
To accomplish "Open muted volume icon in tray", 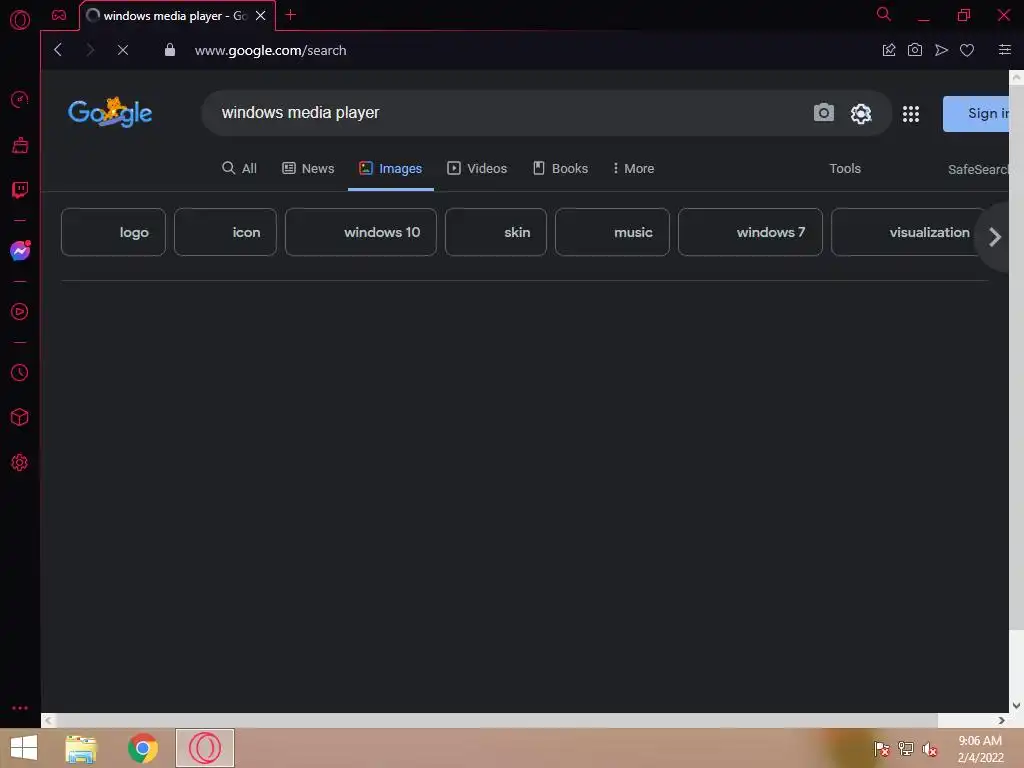I will point(930,749).
